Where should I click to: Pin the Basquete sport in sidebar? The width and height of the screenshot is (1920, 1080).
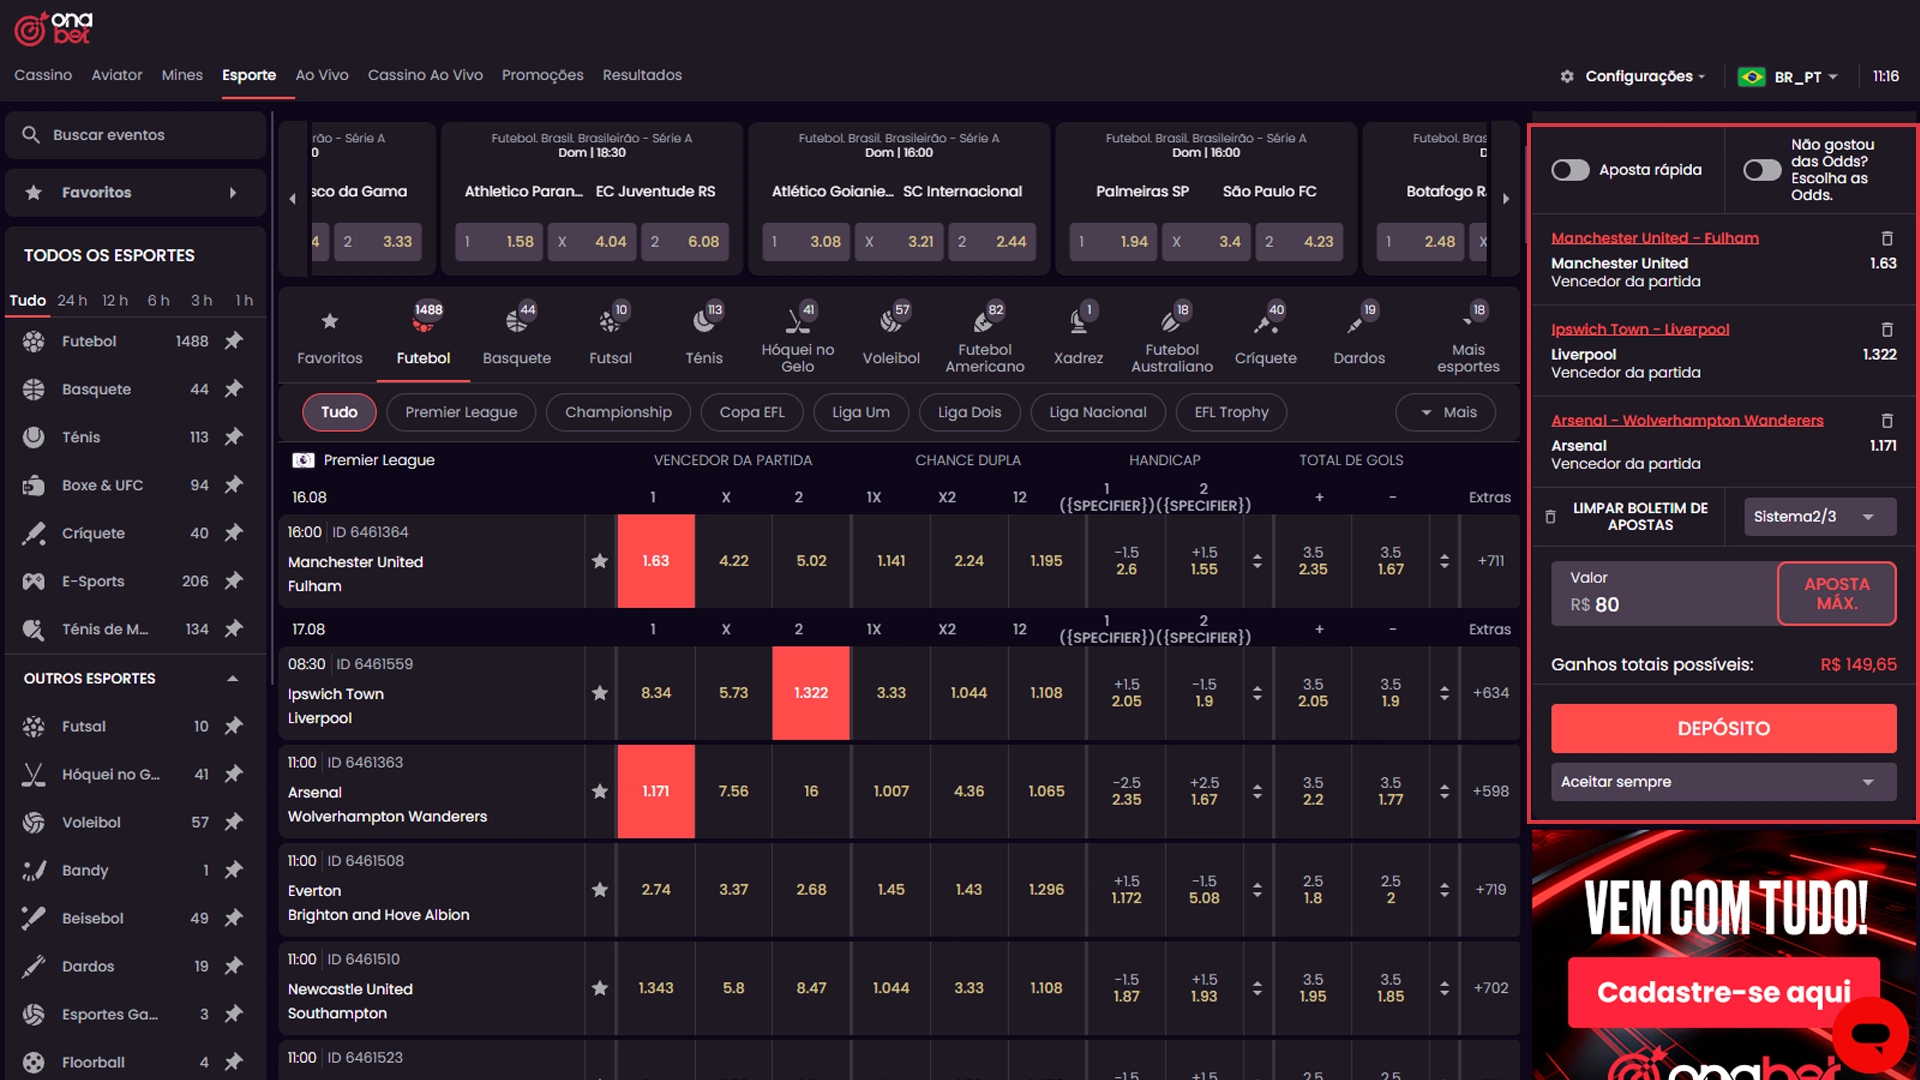(234, 389)
